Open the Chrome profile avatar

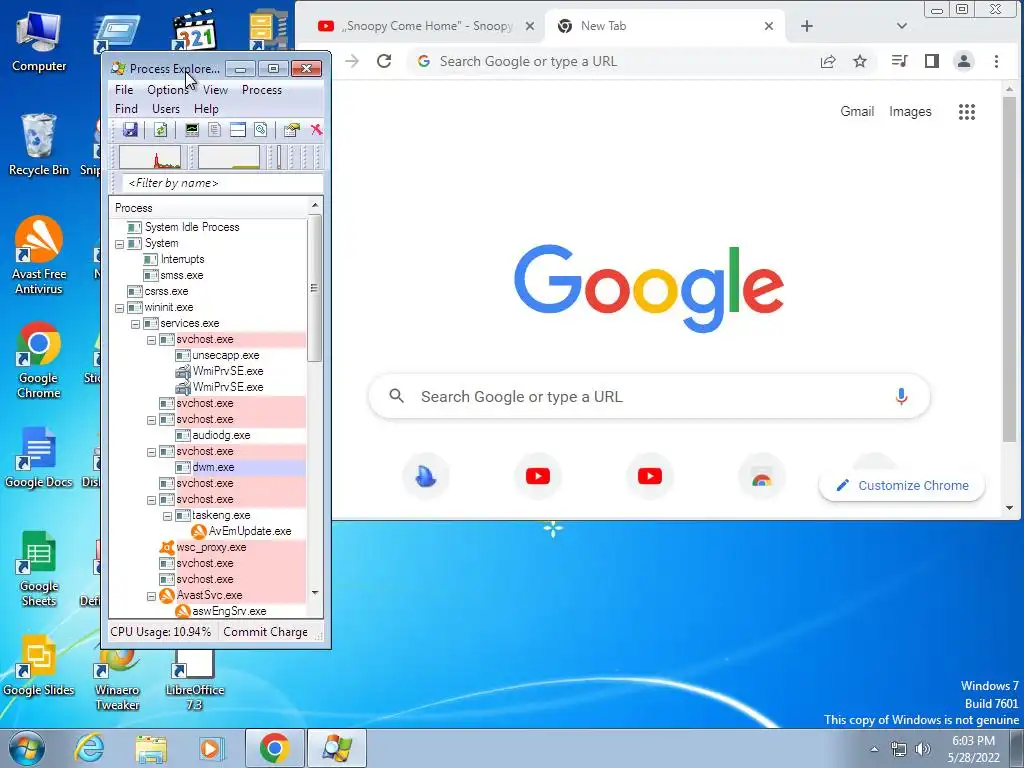point(964,61)
